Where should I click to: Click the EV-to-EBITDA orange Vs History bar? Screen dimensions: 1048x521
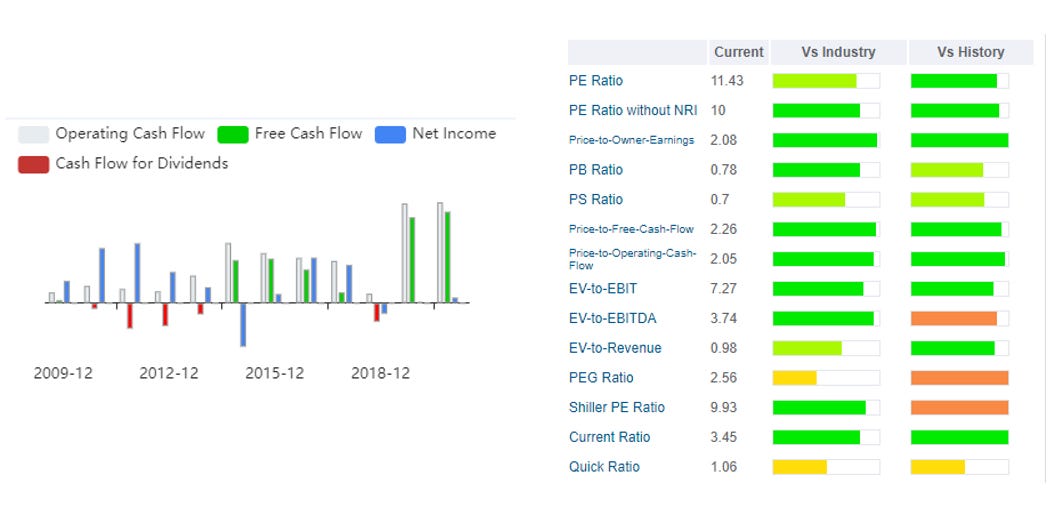[x=954, y=319]
